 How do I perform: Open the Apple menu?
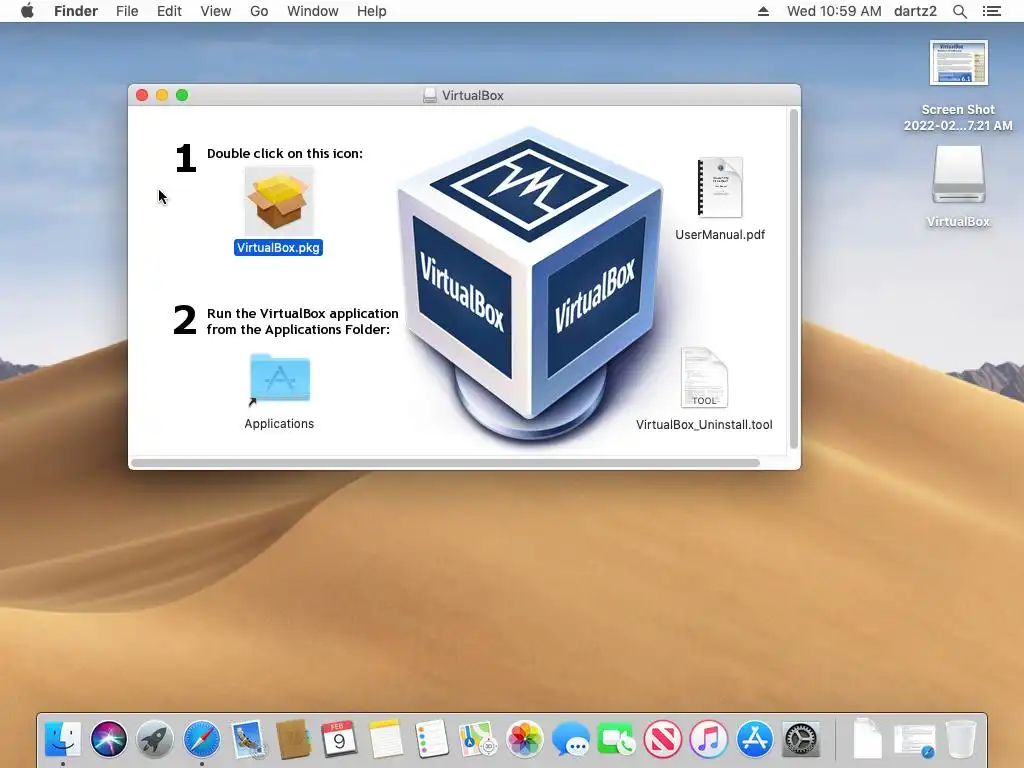pos(27,11)
